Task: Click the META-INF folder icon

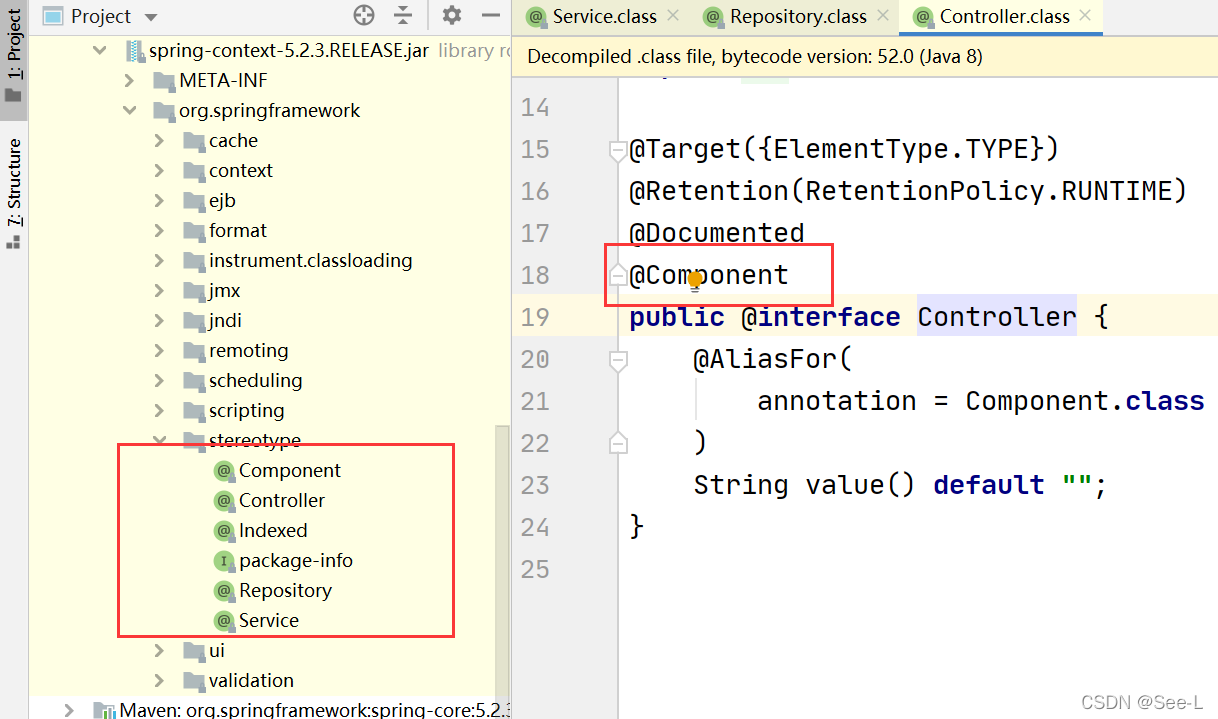Action: pyautogui.click(x=163, y=80)
